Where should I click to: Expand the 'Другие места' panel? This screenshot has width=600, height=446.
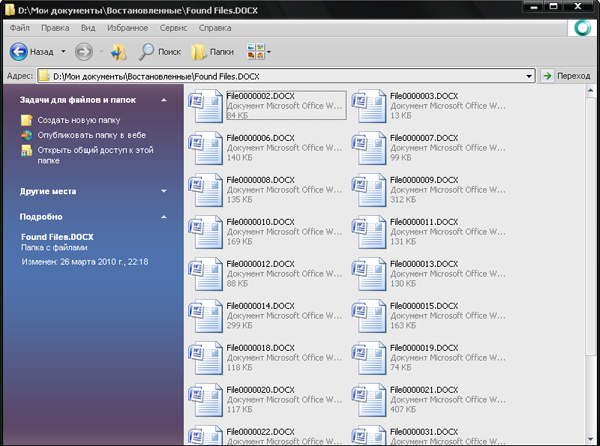tap(164, 191)
